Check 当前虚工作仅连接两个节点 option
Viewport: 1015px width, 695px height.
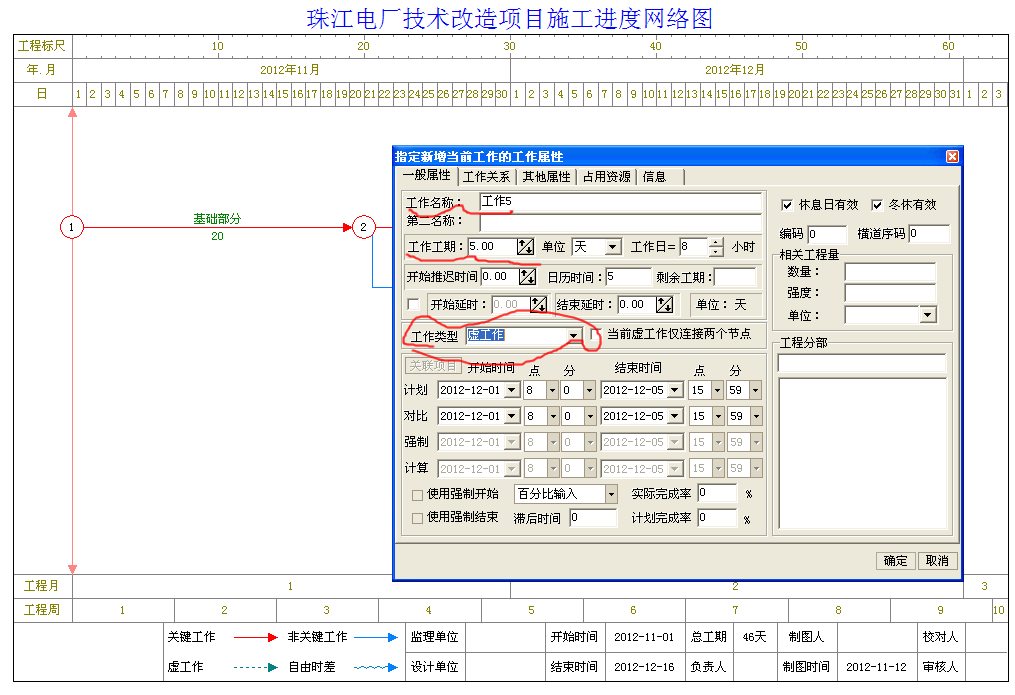(x=595, y=334)
